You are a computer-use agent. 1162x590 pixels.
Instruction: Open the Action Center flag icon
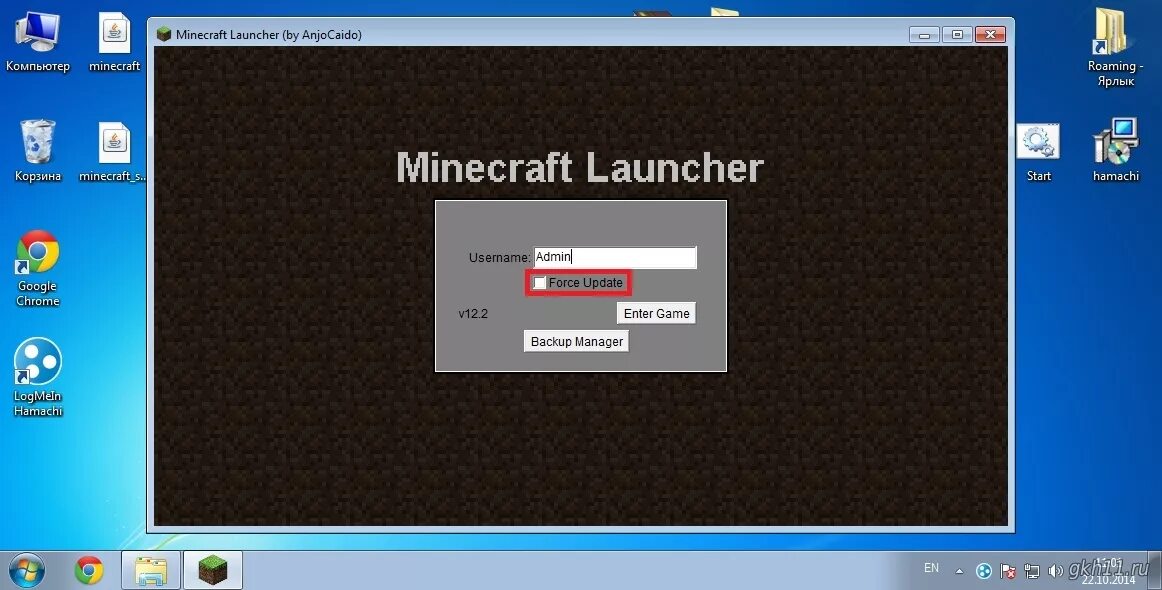coord(1008,571)
